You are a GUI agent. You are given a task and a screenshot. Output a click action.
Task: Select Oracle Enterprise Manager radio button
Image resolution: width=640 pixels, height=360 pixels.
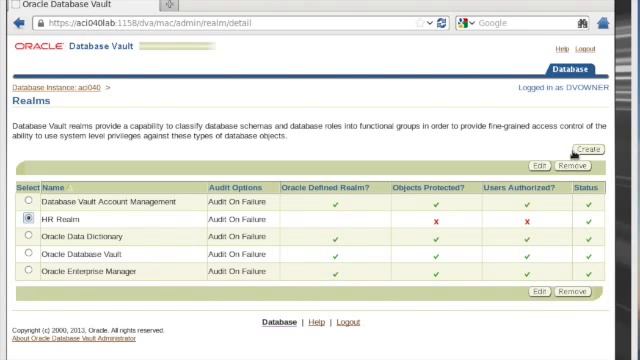coord(28,270)
